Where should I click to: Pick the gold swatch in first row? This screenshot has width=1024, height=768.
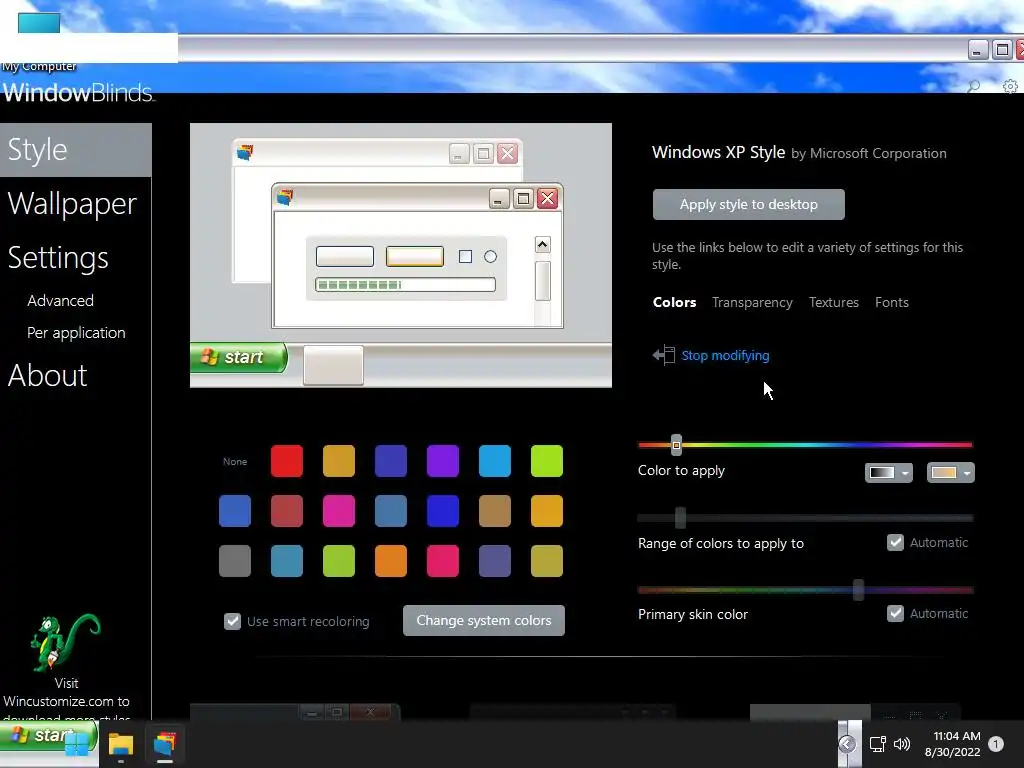339,461
